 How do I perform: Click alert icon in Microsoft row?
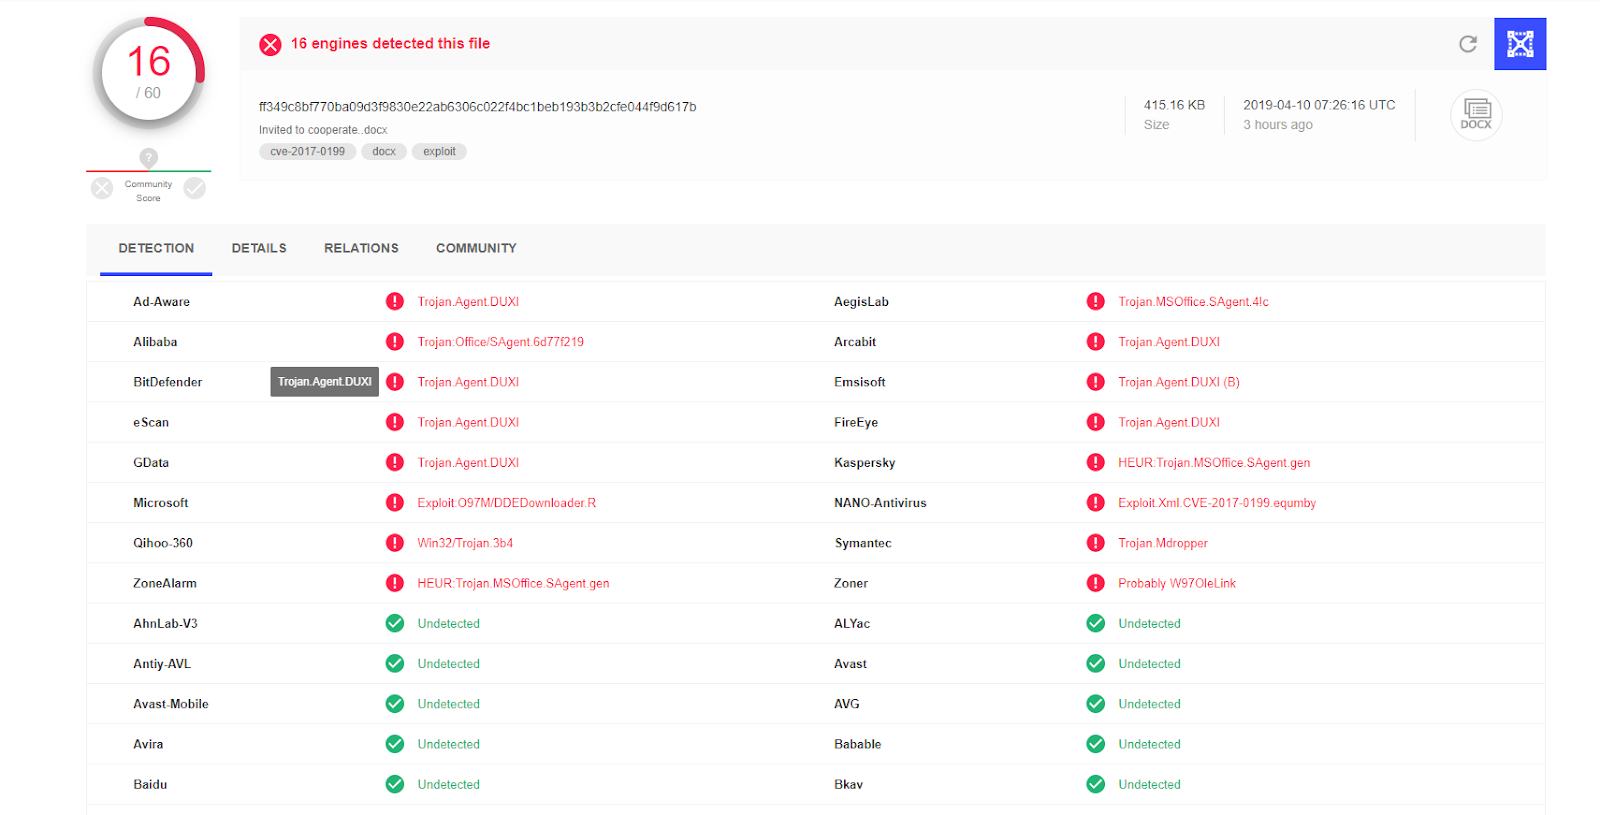(395, 502)
